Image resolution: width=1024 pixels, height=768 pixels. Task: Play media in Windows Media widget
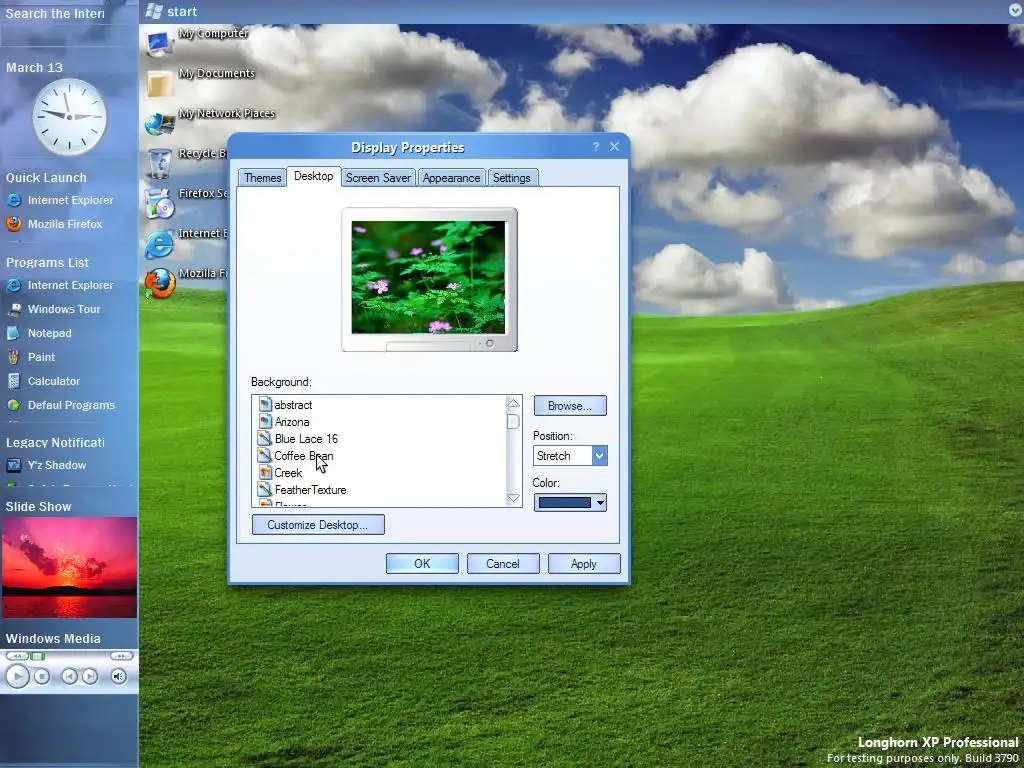(x=18, y=677)
